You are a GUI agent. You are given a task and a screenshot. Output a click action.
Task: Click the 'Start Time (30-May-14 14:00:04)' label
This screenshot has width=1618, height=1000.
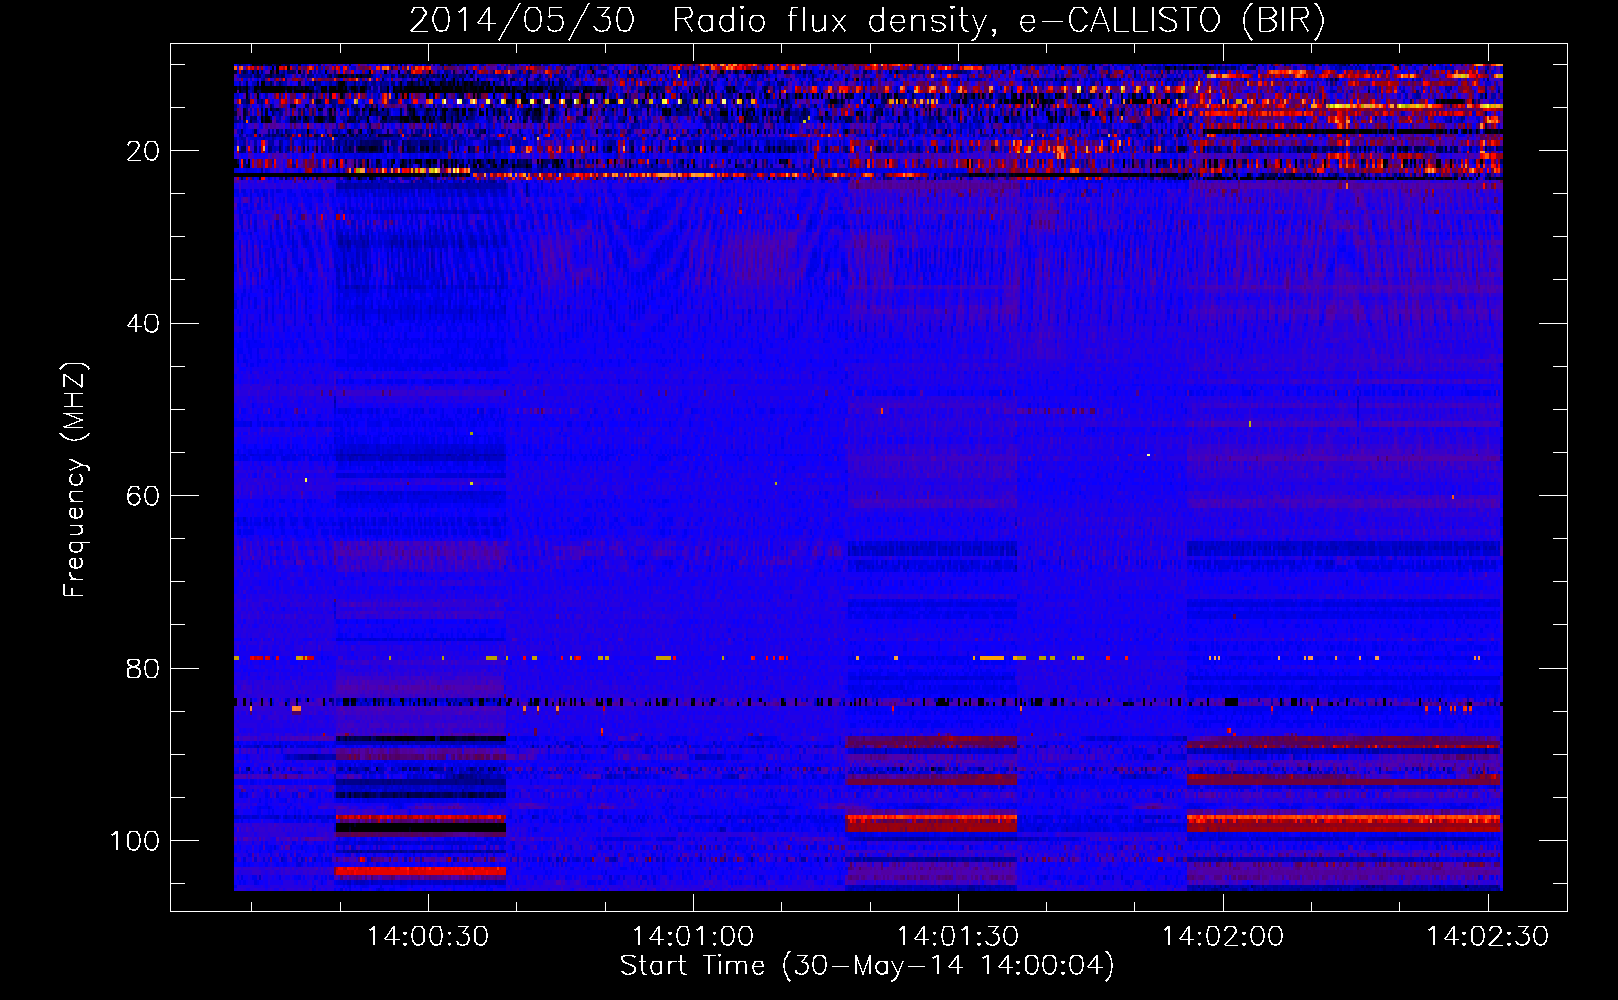click(867, 966)
